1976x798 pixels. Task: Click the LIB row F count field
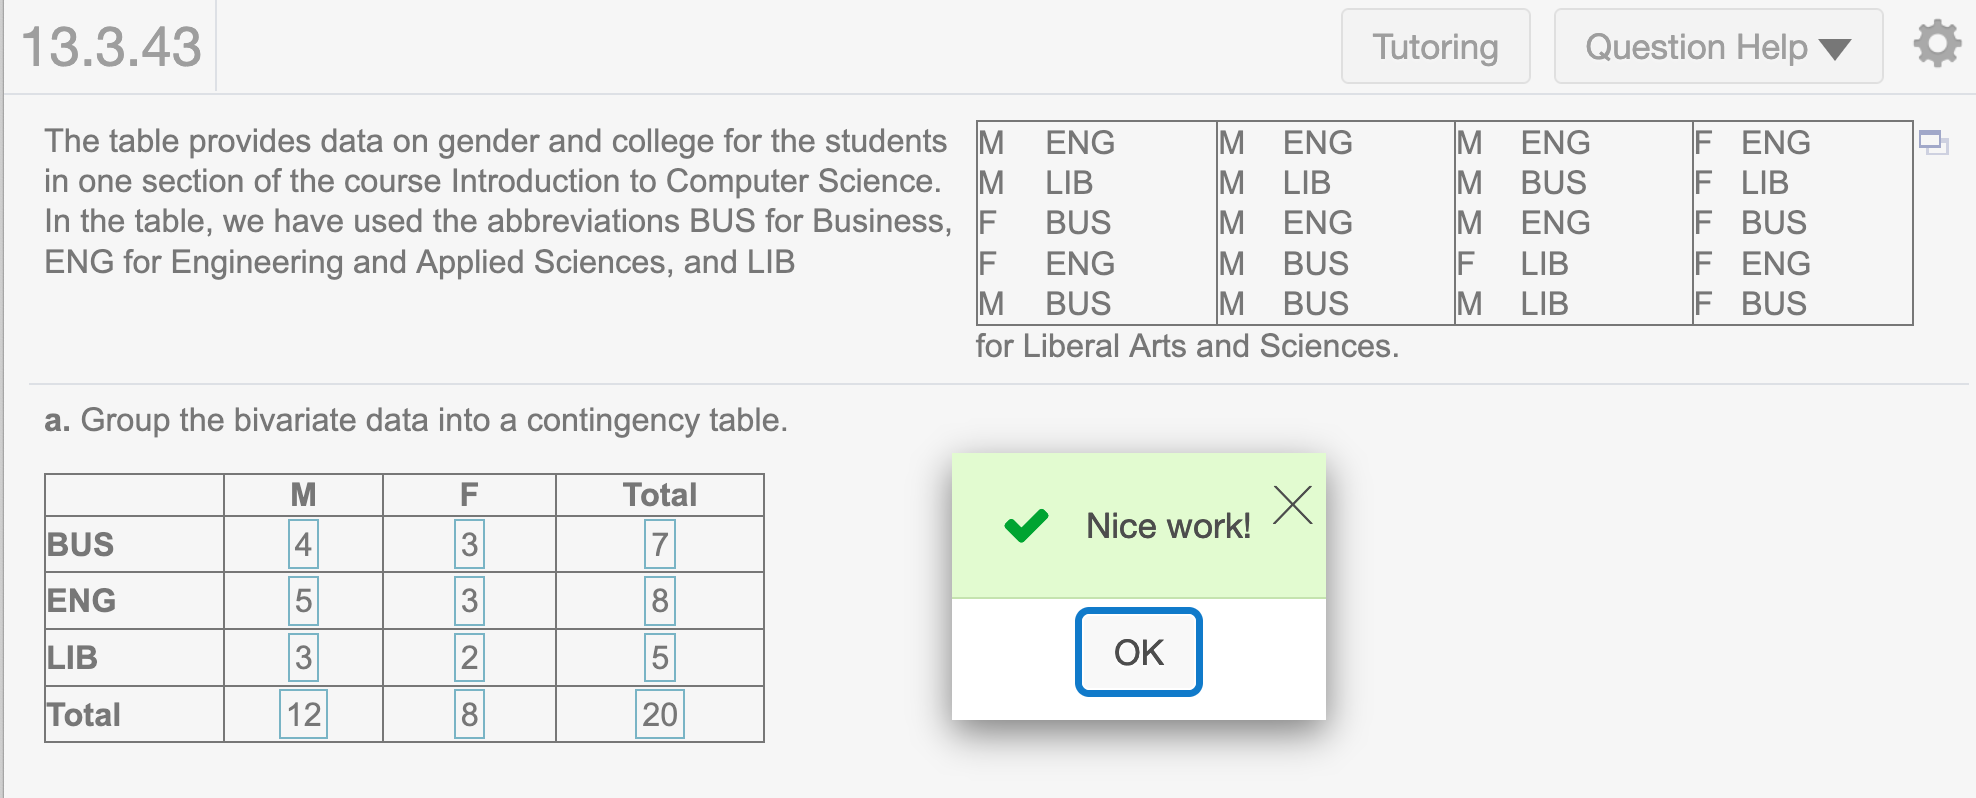click(469, 658)
